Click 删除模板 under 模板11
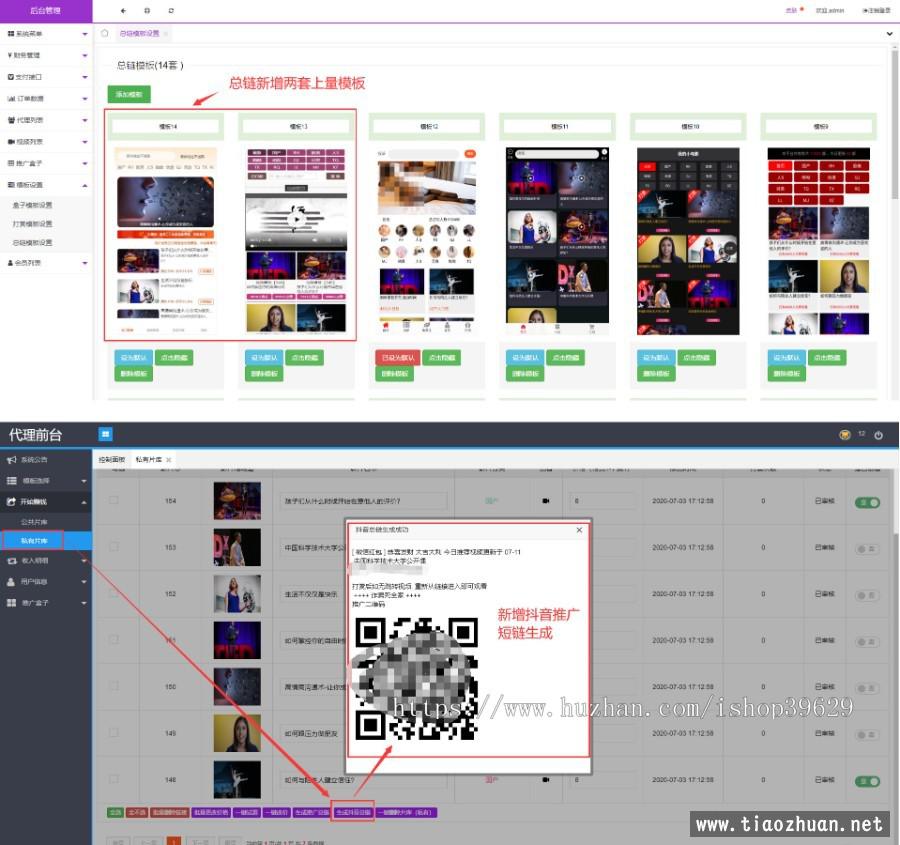The width and height of the screenshot is (900, 845). pyautogui.click(x=526, y=374)
